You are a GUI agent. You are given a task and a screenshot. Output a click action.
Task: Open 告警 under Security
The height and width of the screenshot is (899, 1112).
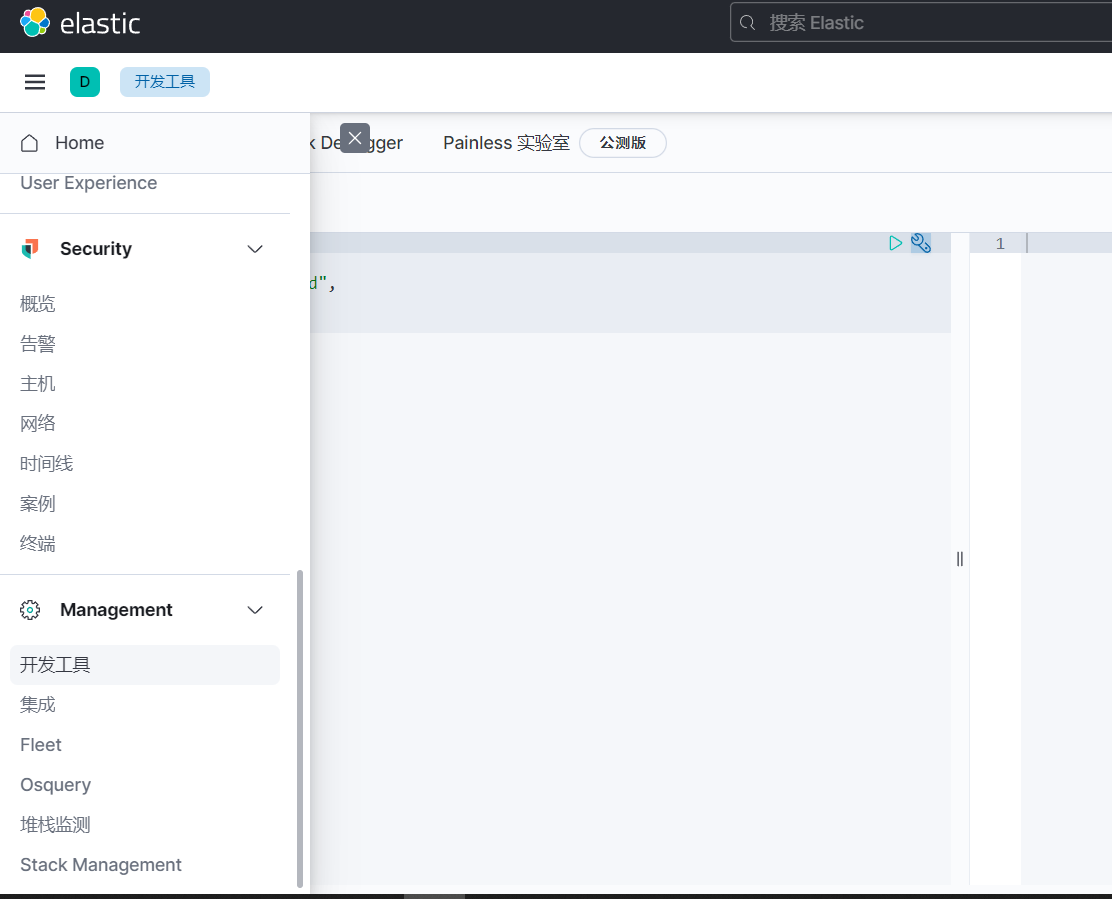(x=38, y=344)
